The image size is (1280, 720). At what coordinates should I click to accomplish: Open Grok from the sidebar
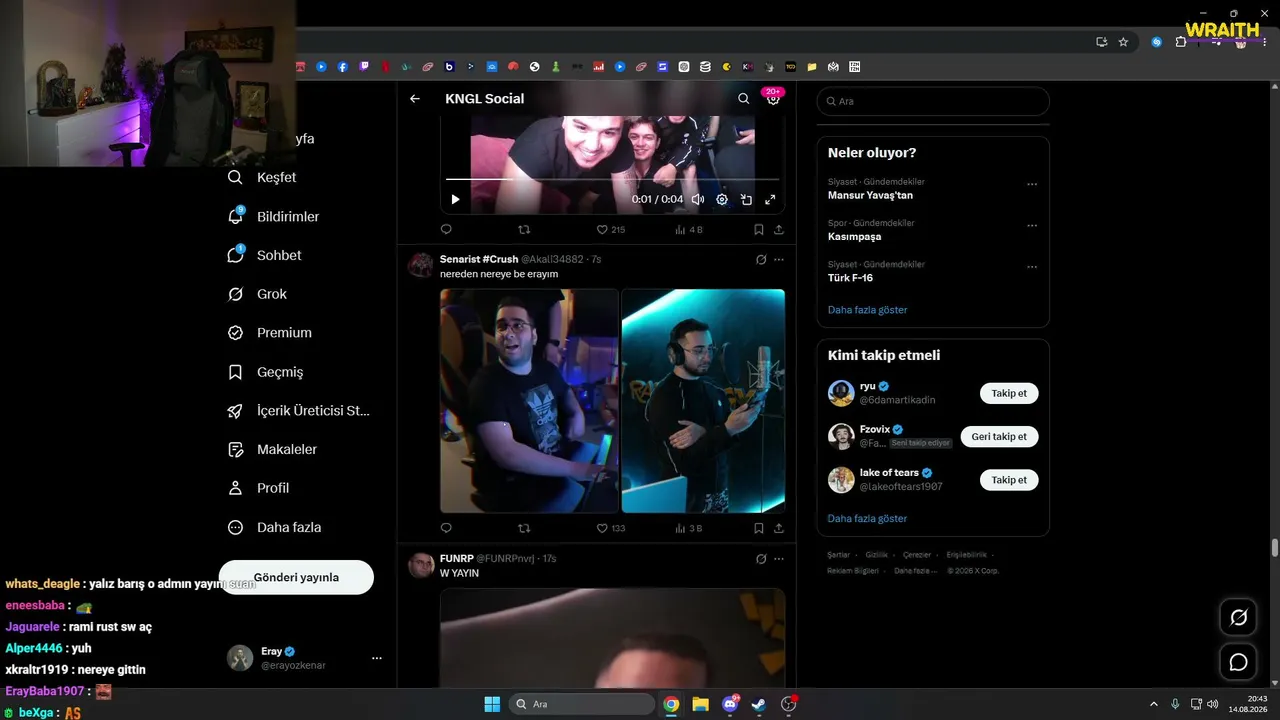(258, 294)
